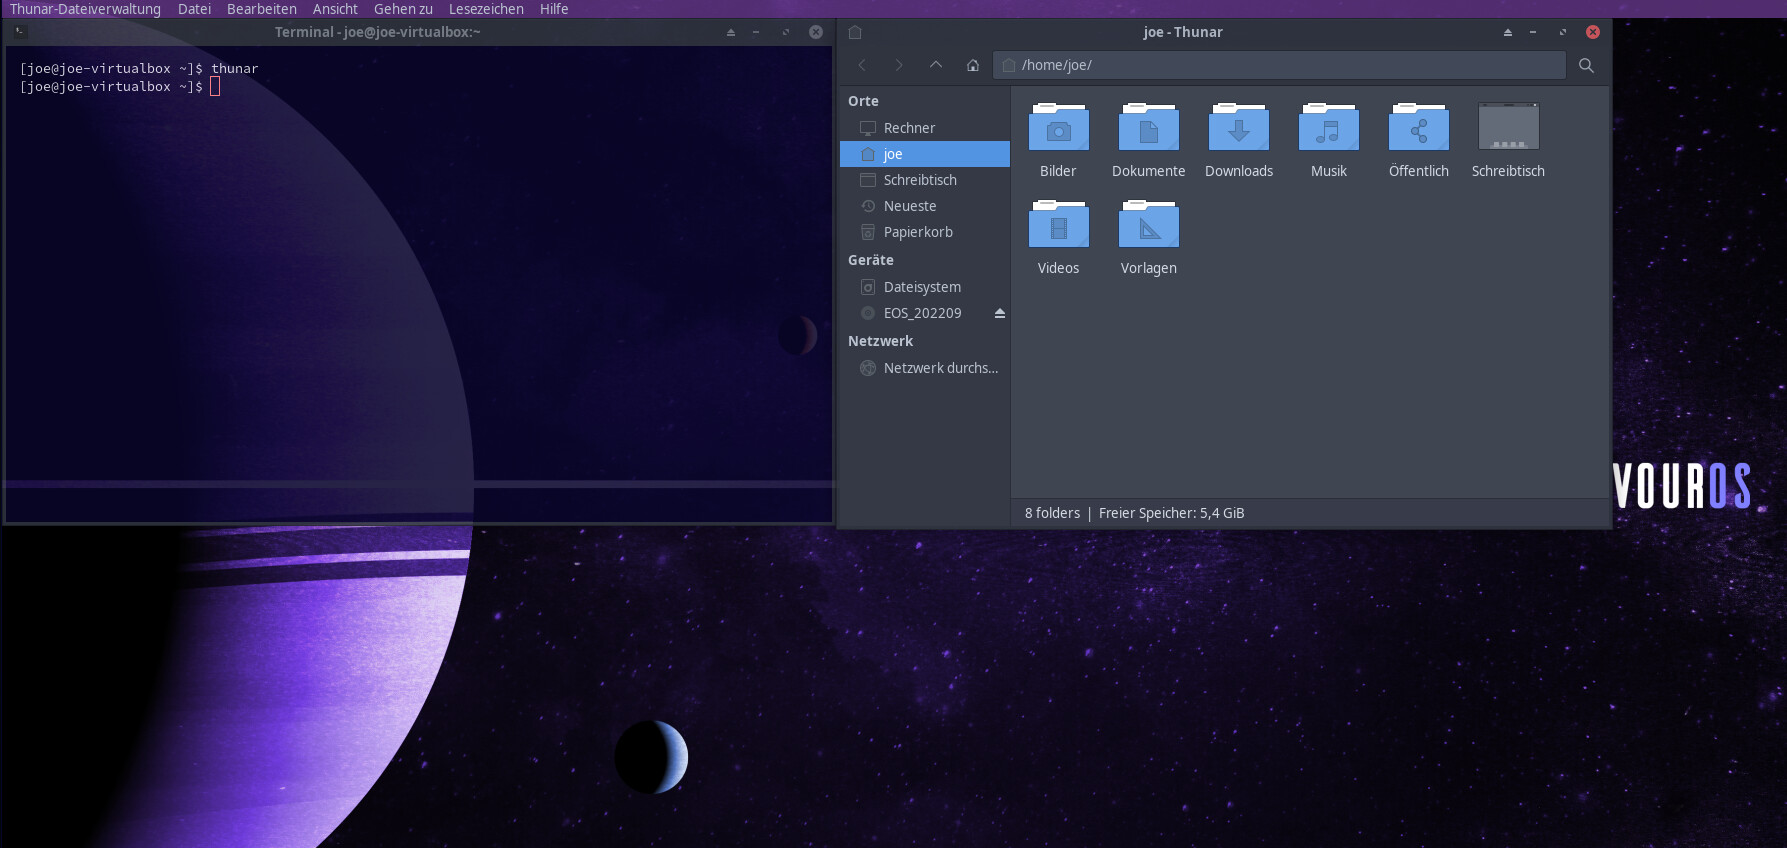Image resolution: width=1787 pixels, height=848 pixels.
Task: Open the Videos folder
Action: [x=1058, y=237]
